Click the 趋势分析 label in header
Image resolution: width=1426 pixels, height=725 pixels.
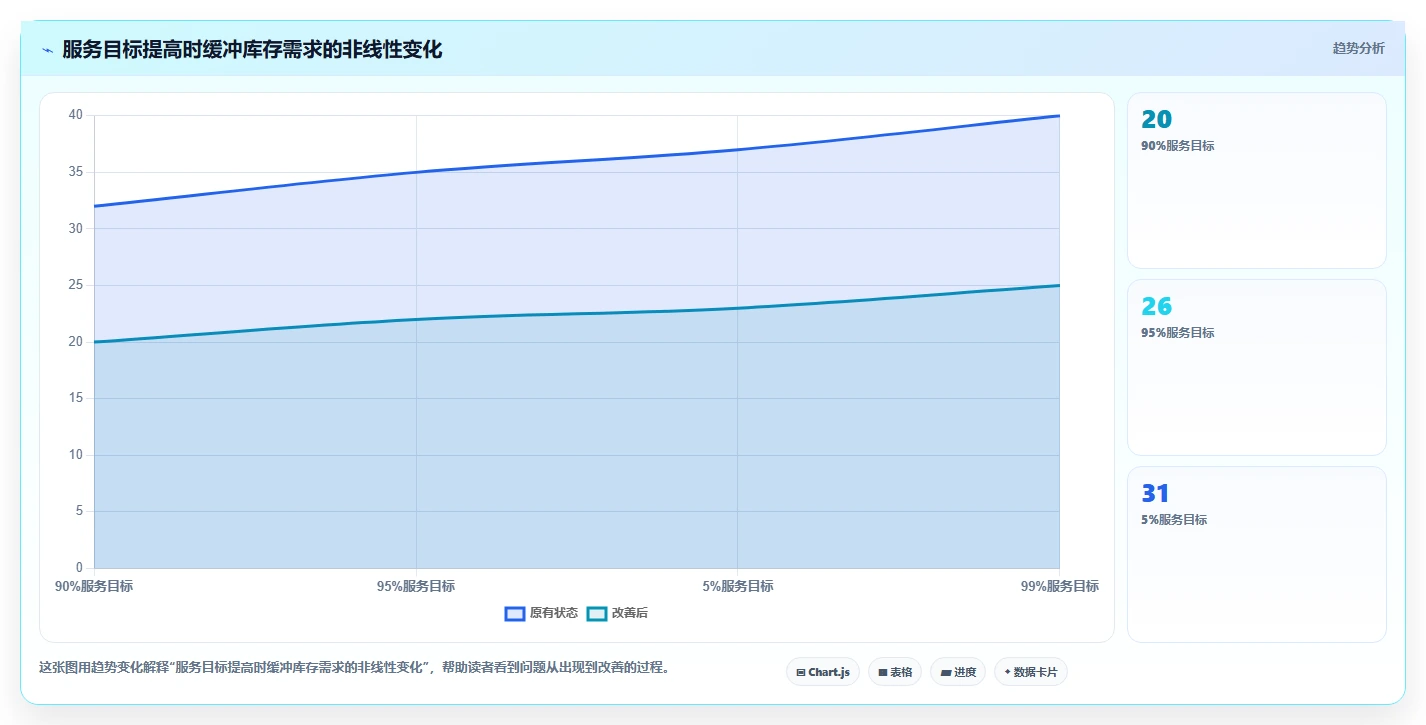[x=1358, y=48]
